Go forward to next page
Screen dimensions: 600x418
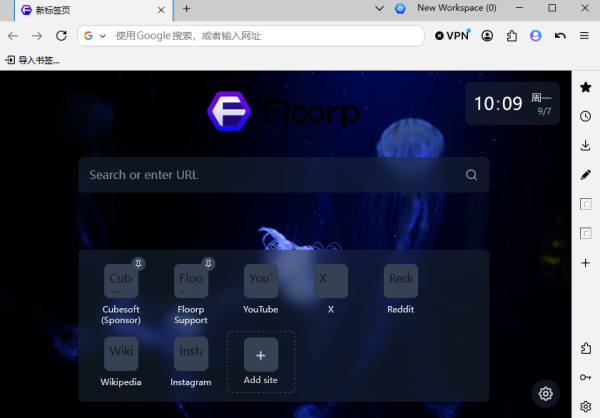click(37, 36)
